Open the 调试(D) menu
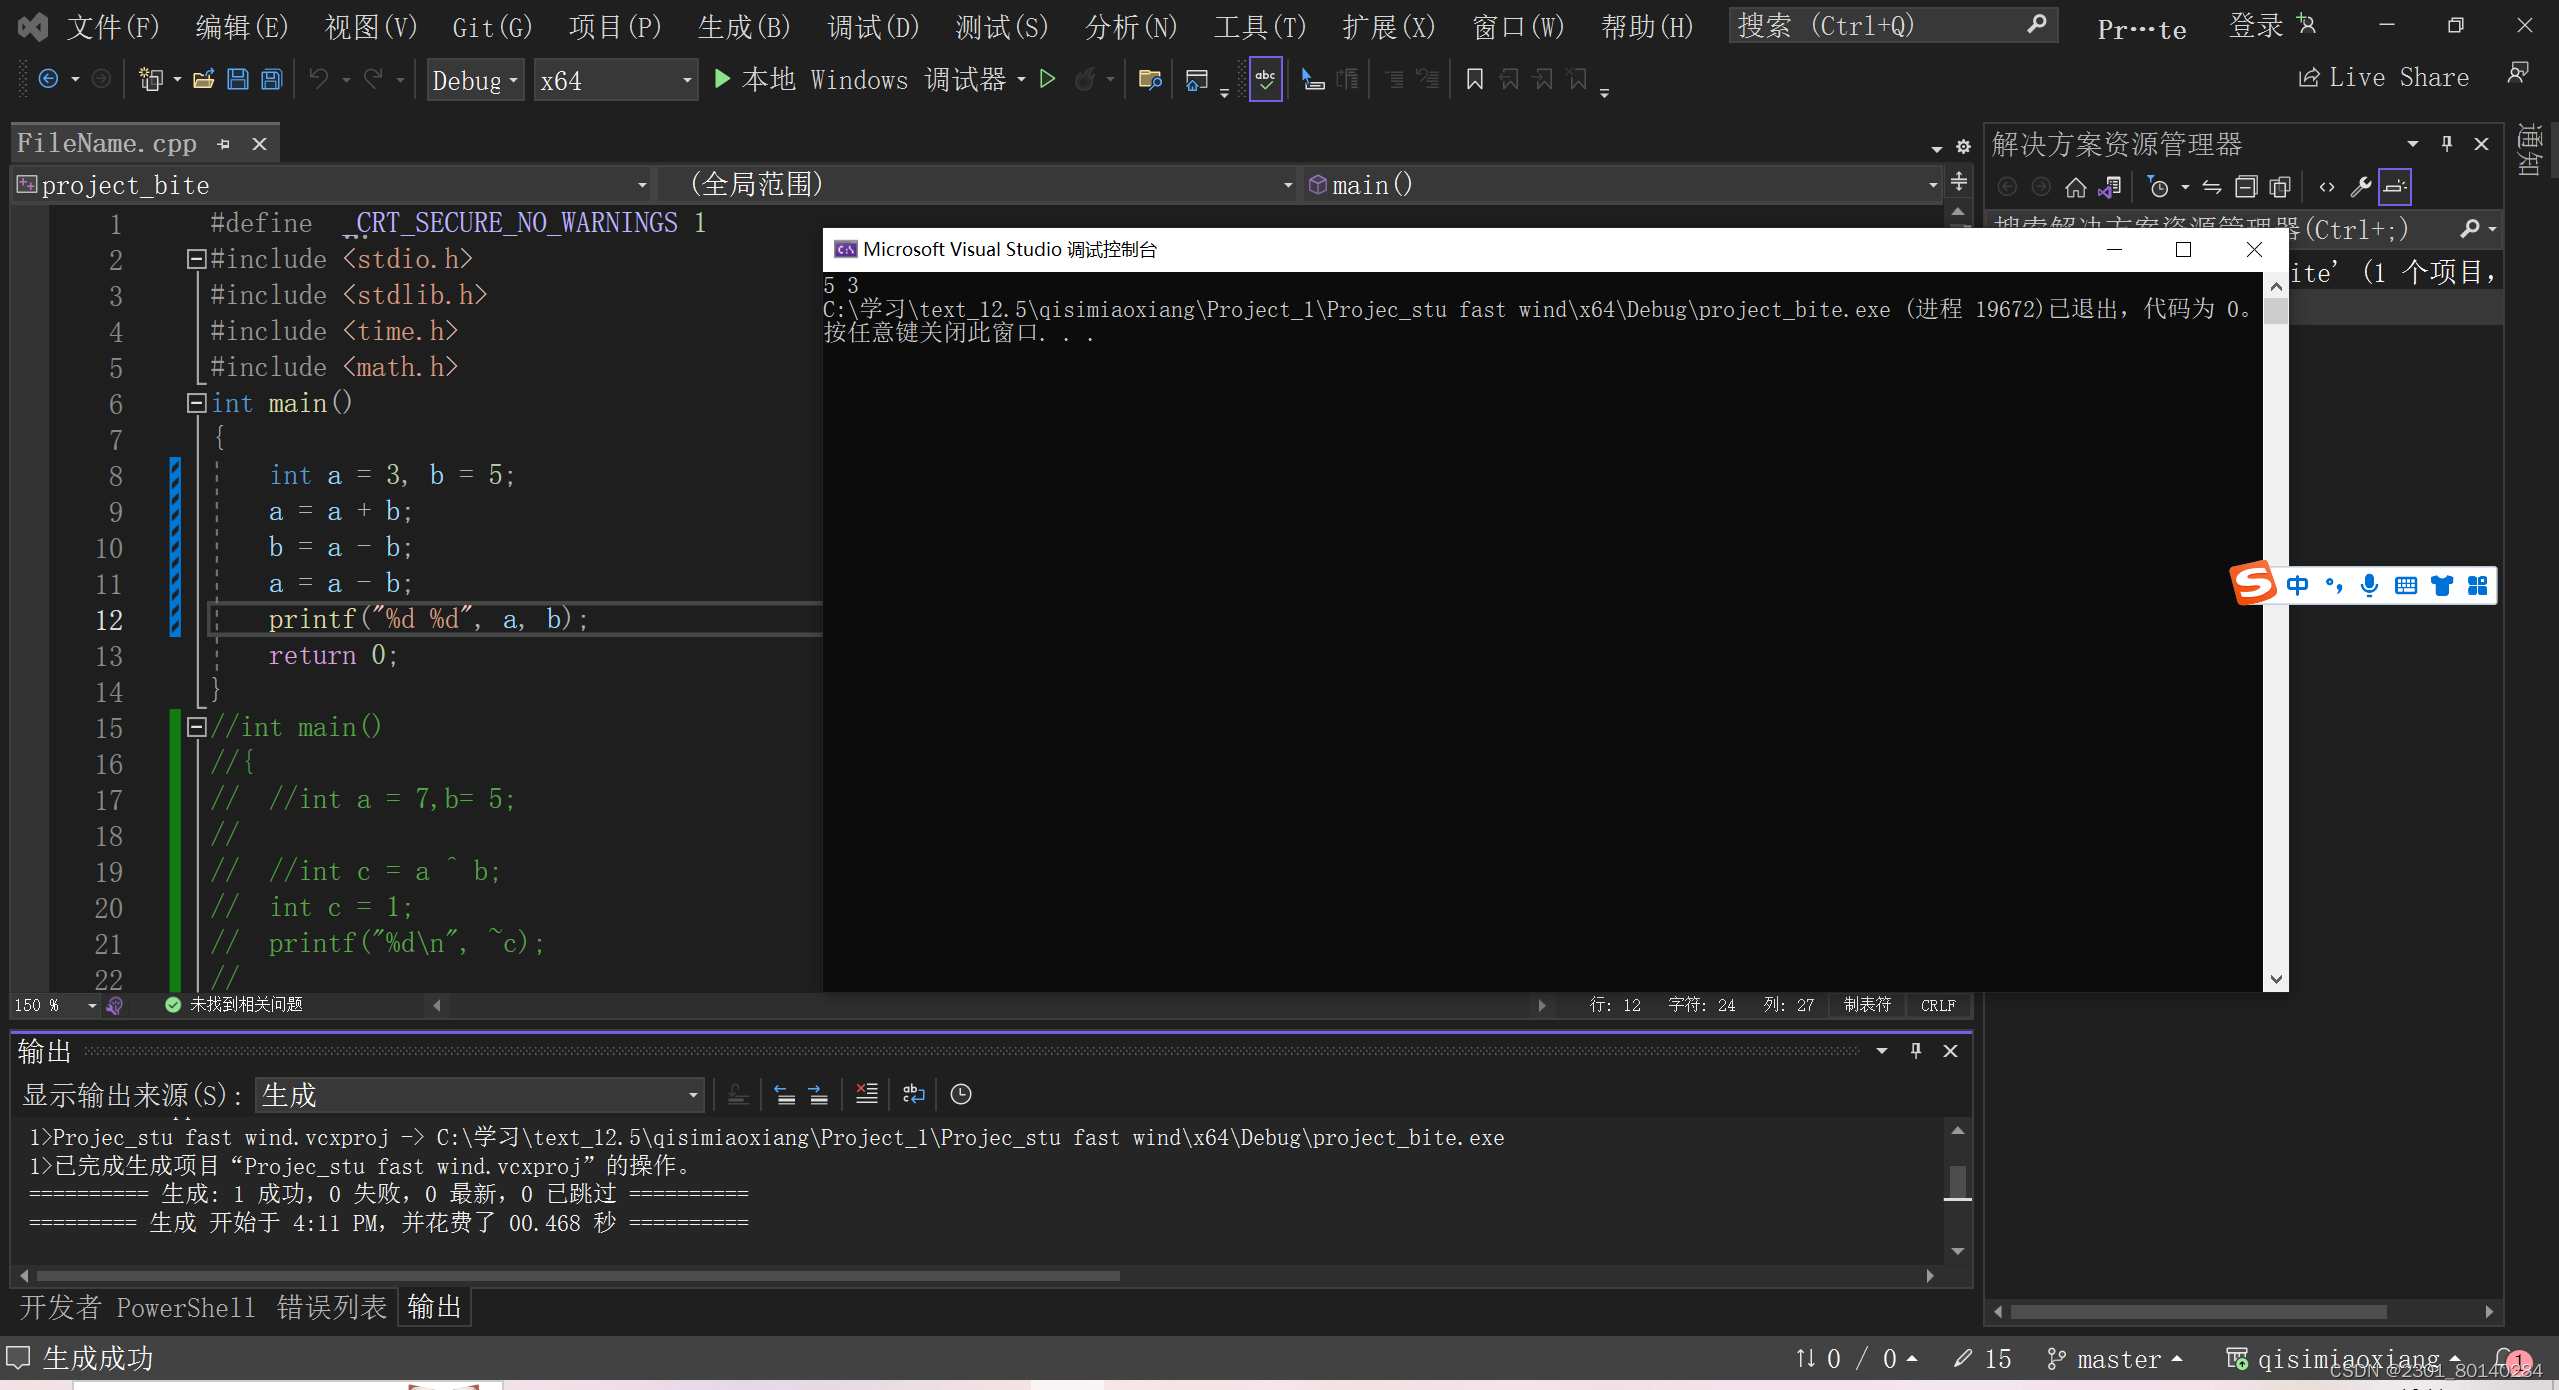This screenshot has width=2559, height=1390. tap(872, 27)
